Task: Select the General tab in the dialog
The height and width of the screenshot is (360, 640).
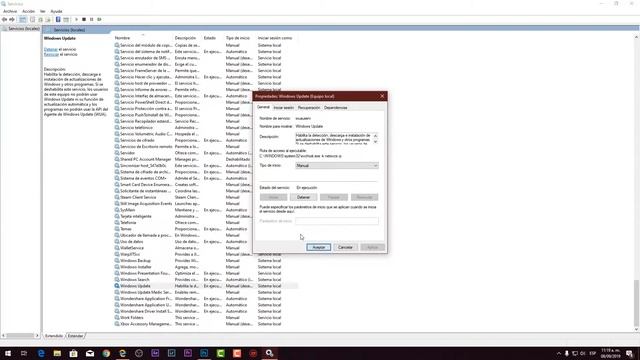Action: click(x=263, y=107)
